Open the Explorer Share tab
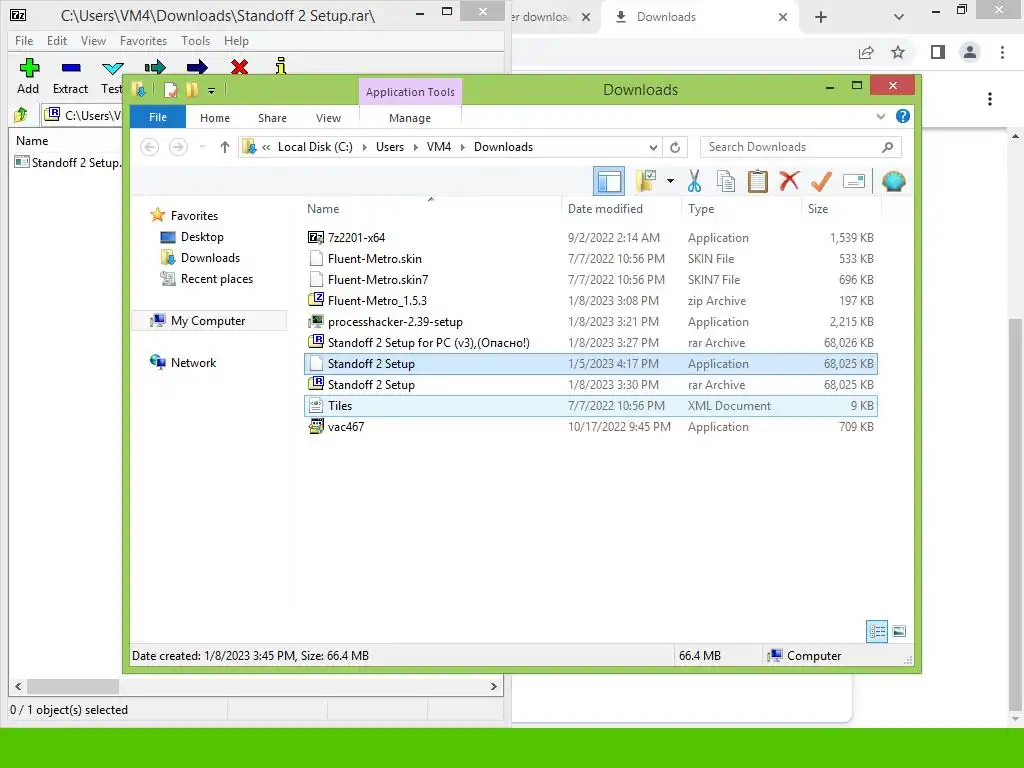Screen dimensions: 1024x768 (x=272, y=118)
